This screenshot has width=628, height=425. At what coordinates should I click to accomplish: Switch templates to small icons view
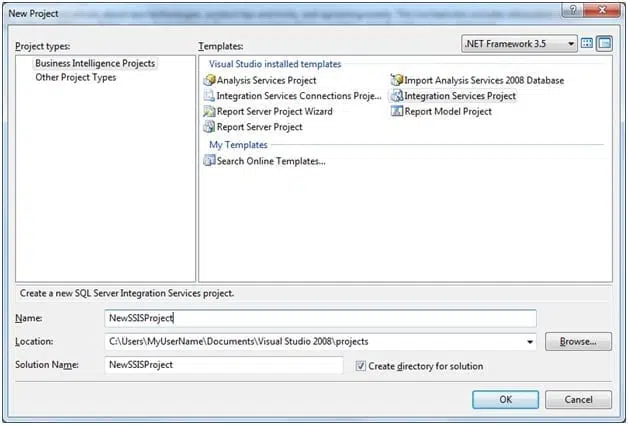pyautogui.click(x=604, y=43)
